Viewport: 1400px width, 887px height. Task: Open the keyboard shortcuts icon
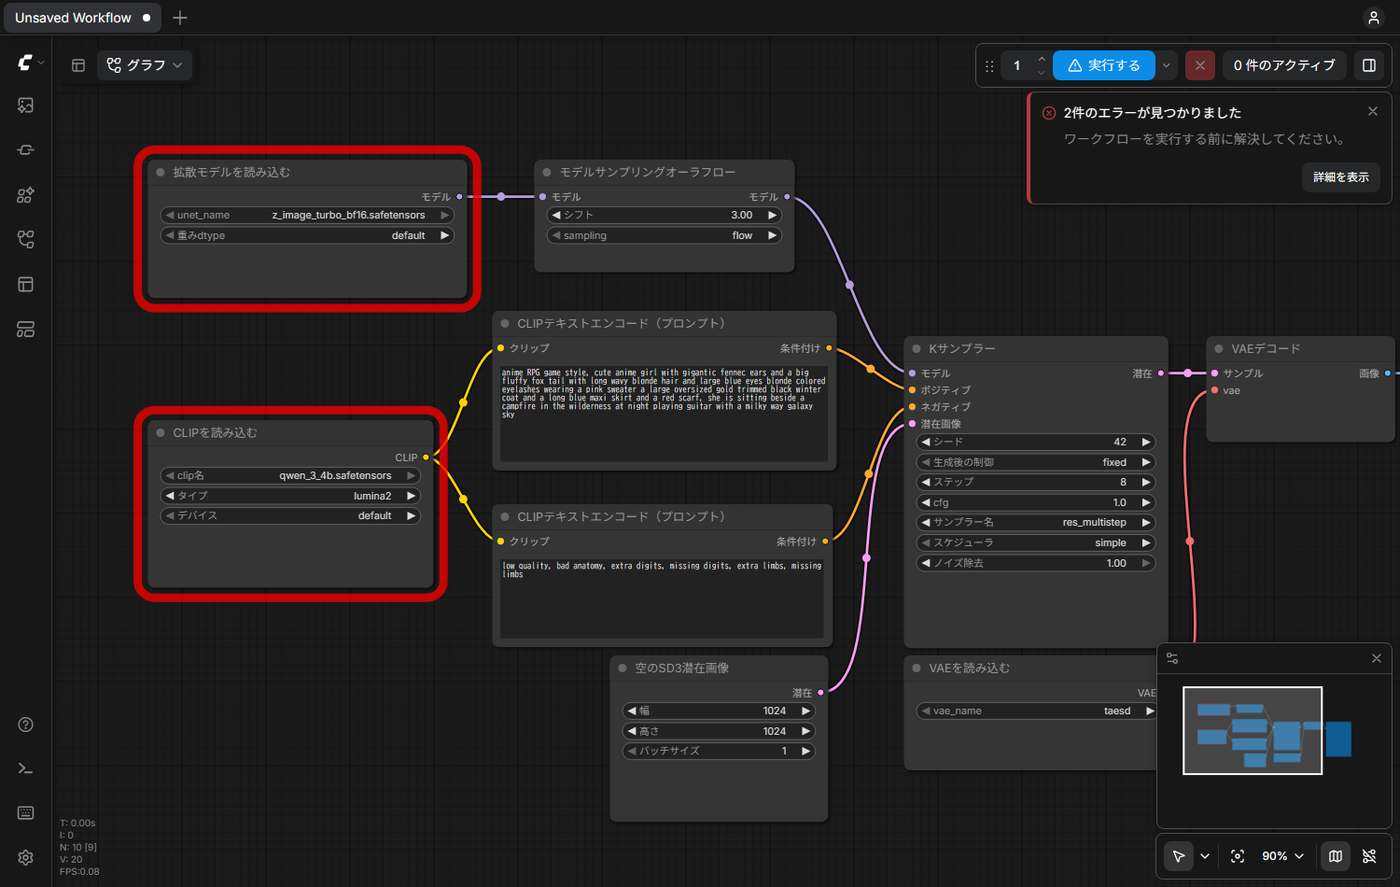26,813
